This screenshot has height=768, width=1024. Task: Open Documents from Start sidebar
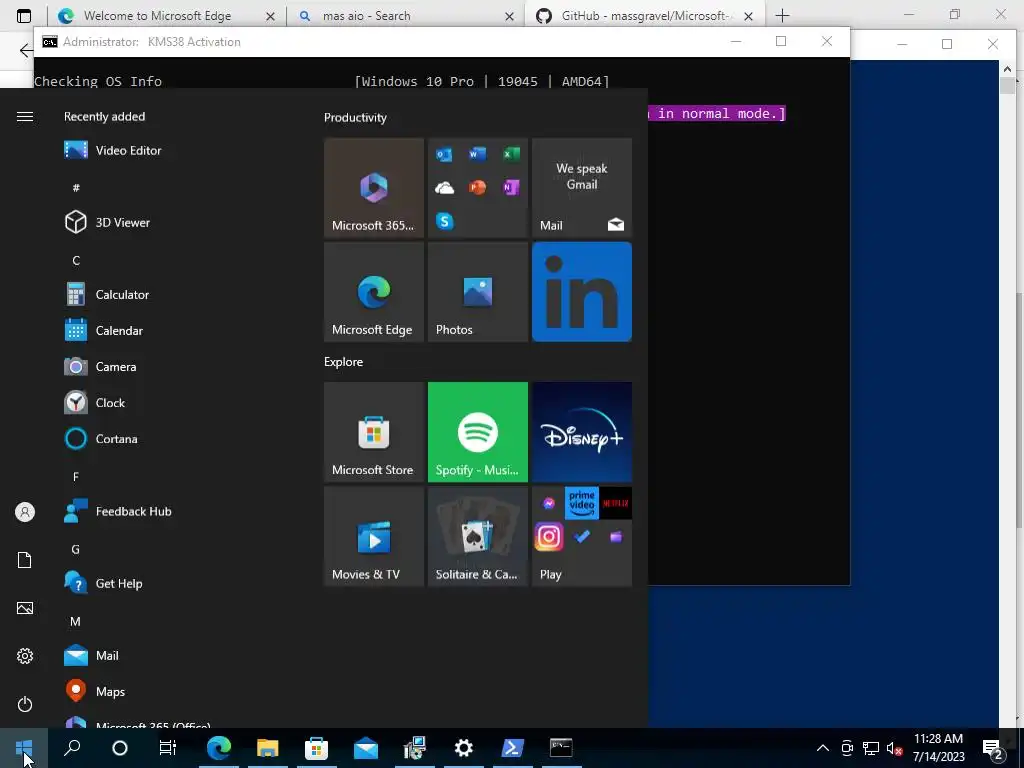tap(25, 560)
